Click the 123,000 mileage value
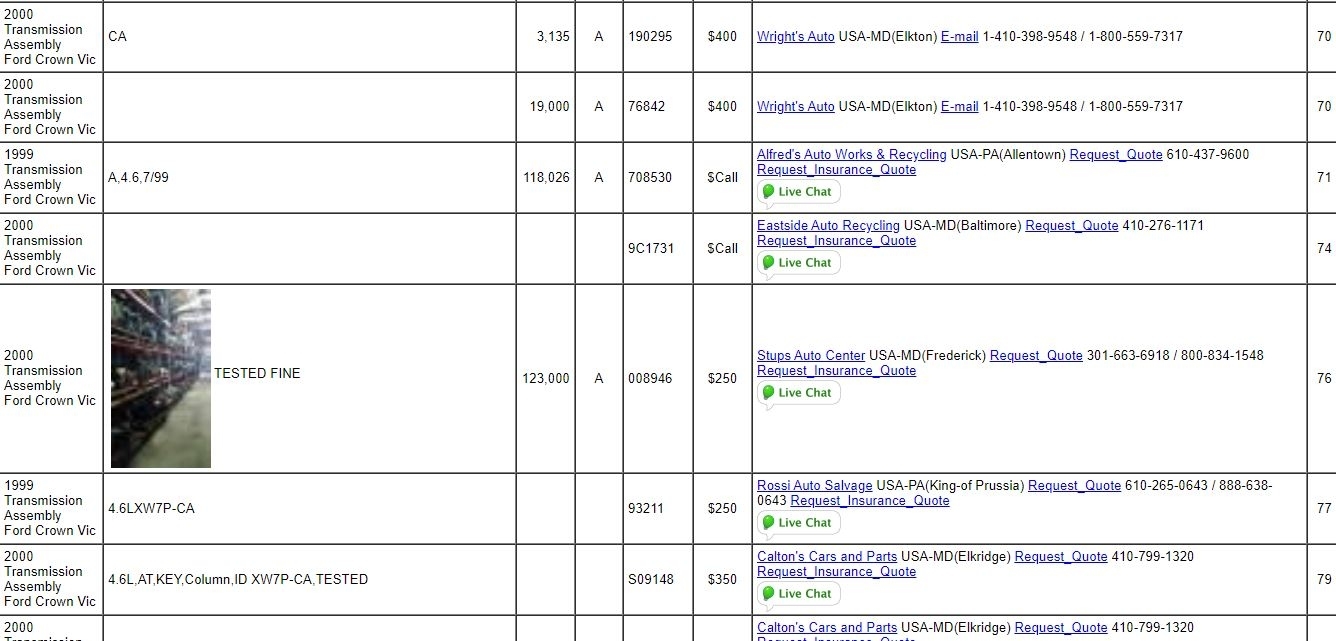The height and width of the screenshot is (641, 1336). (546, 378)
